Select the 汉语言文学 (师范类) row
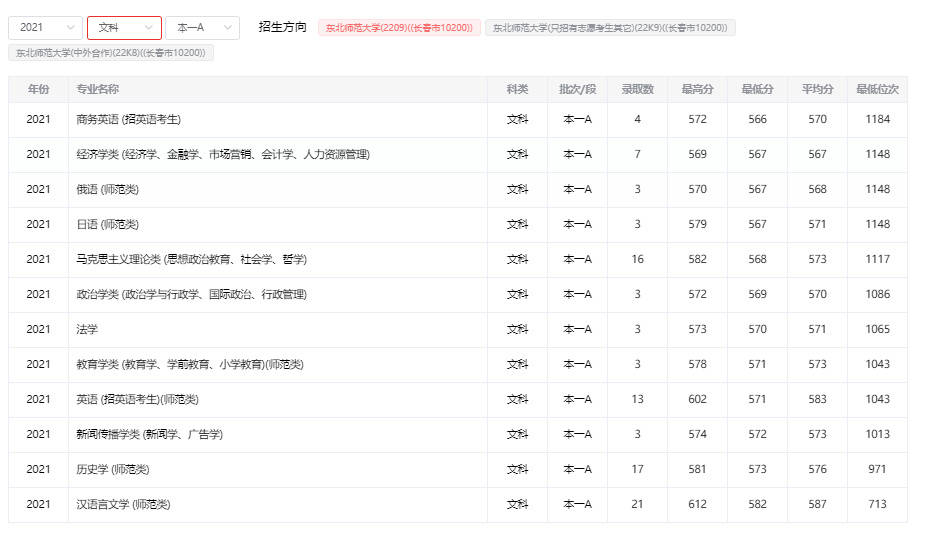This screenshot has width=928, height=537. (x=123, y=505)
